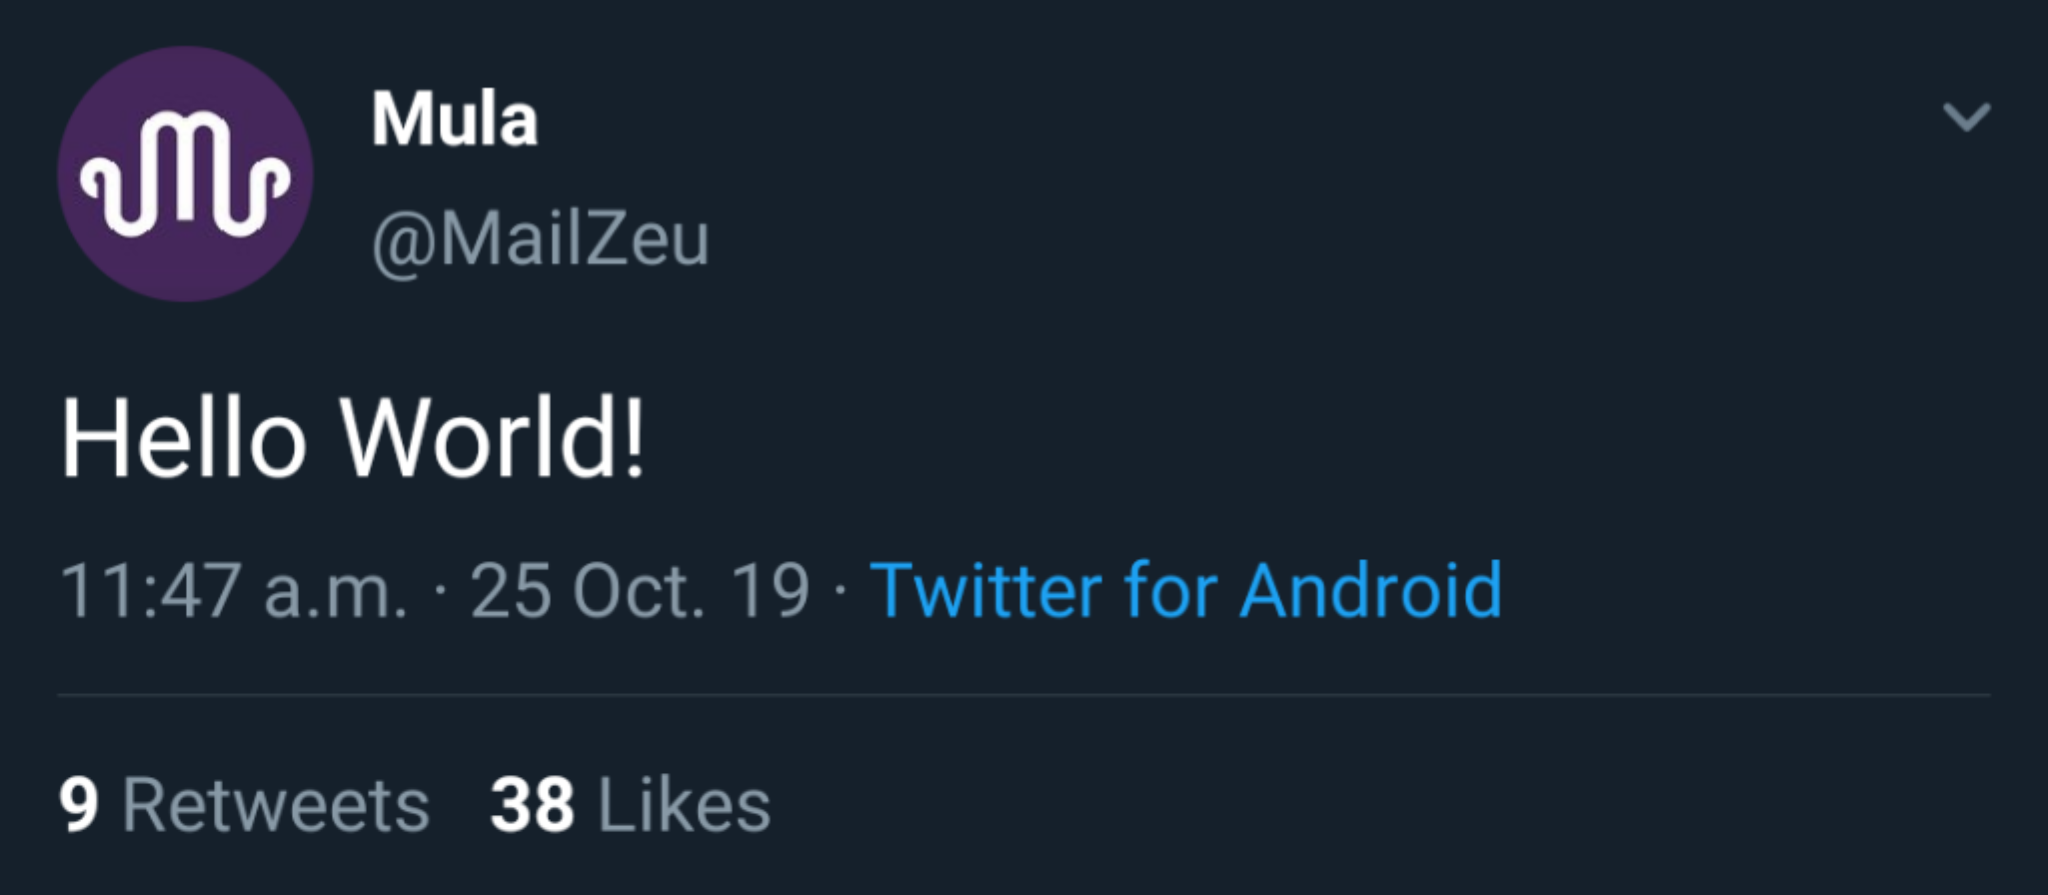2048x895 pixels.
Task: View the 9 Retweets list
Action: 244,805
